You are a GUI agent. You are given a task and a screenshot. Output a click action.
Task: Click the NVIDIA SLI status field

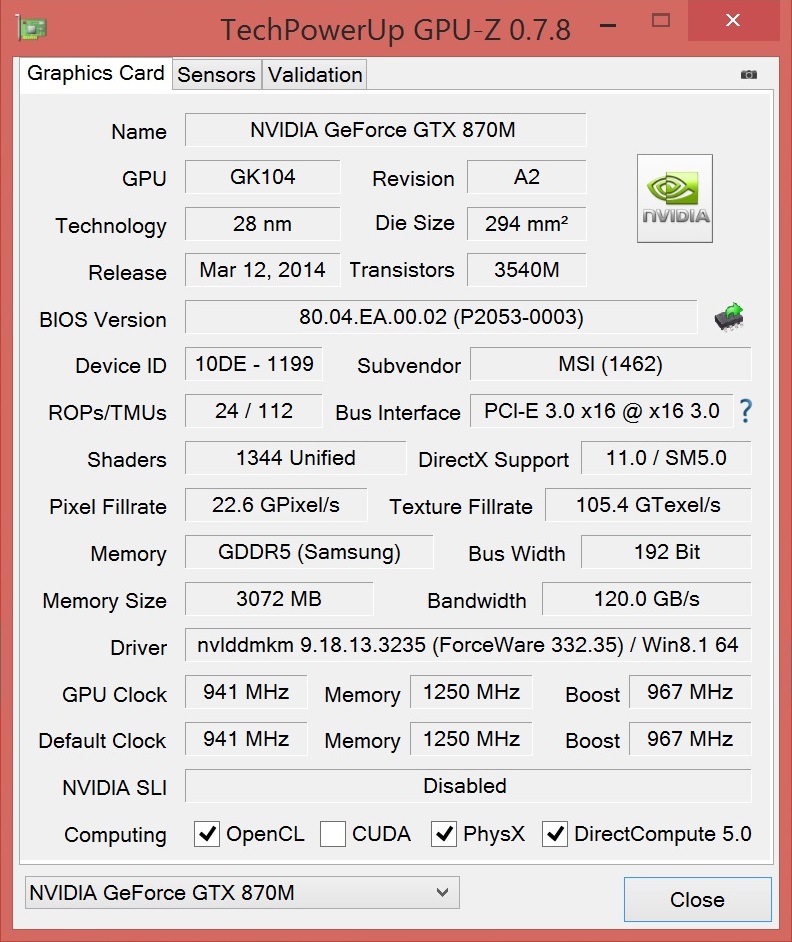tap(467, 786)
